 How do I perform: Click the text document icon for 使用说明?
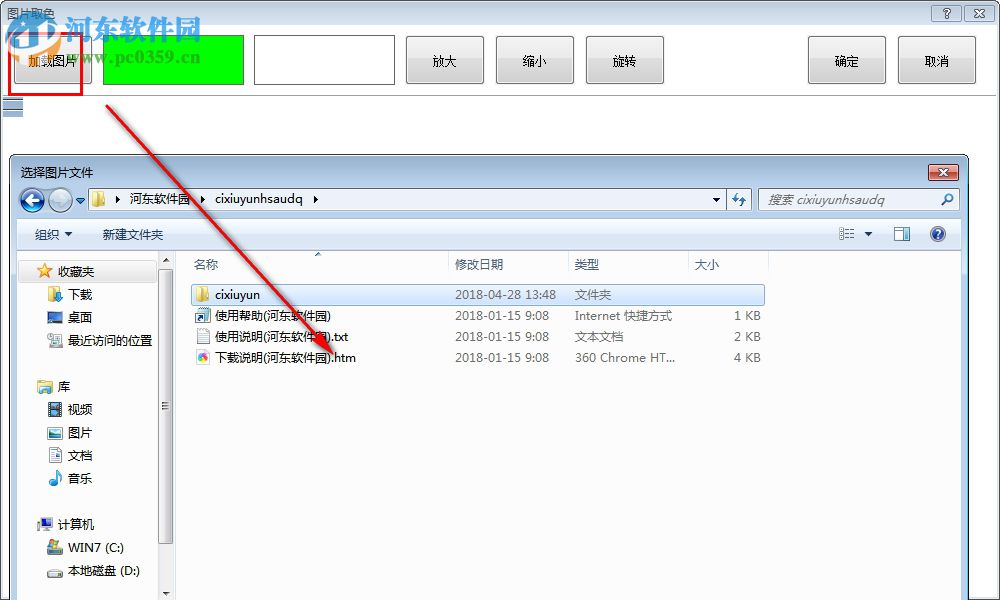[x=203, y=336]
